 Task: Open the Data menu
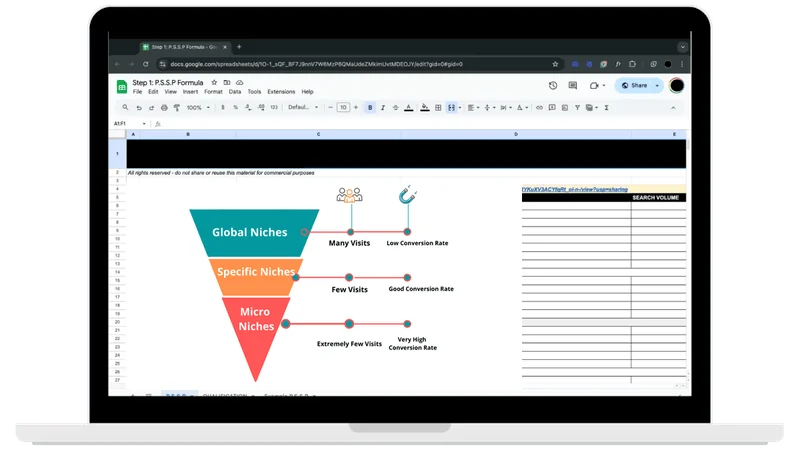coord(235,92)
